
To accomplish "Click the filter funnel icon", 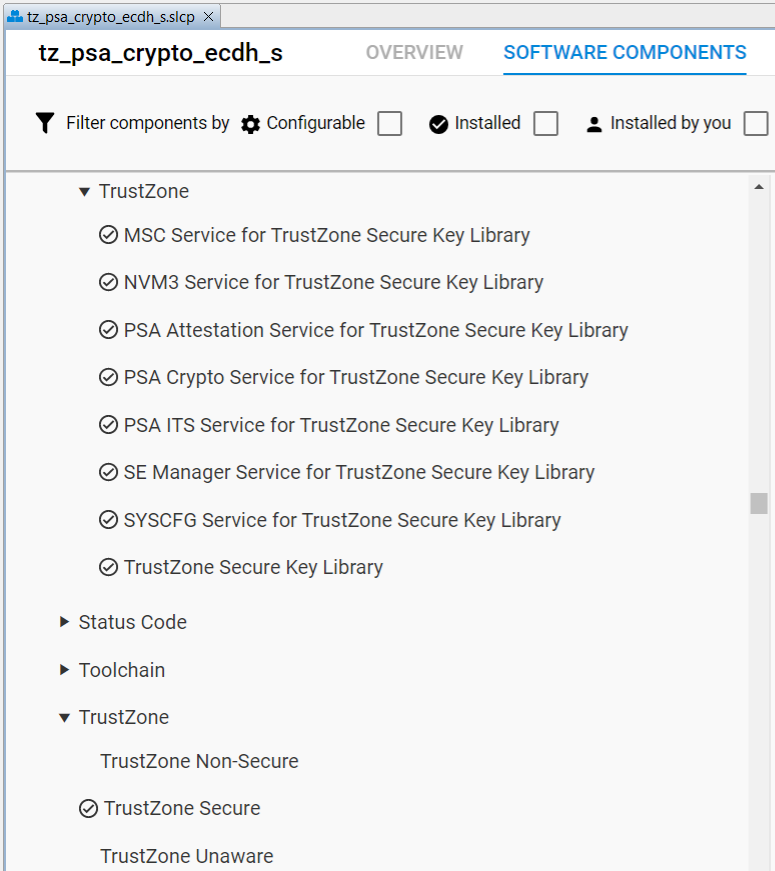I will click(x=44, y=122).
